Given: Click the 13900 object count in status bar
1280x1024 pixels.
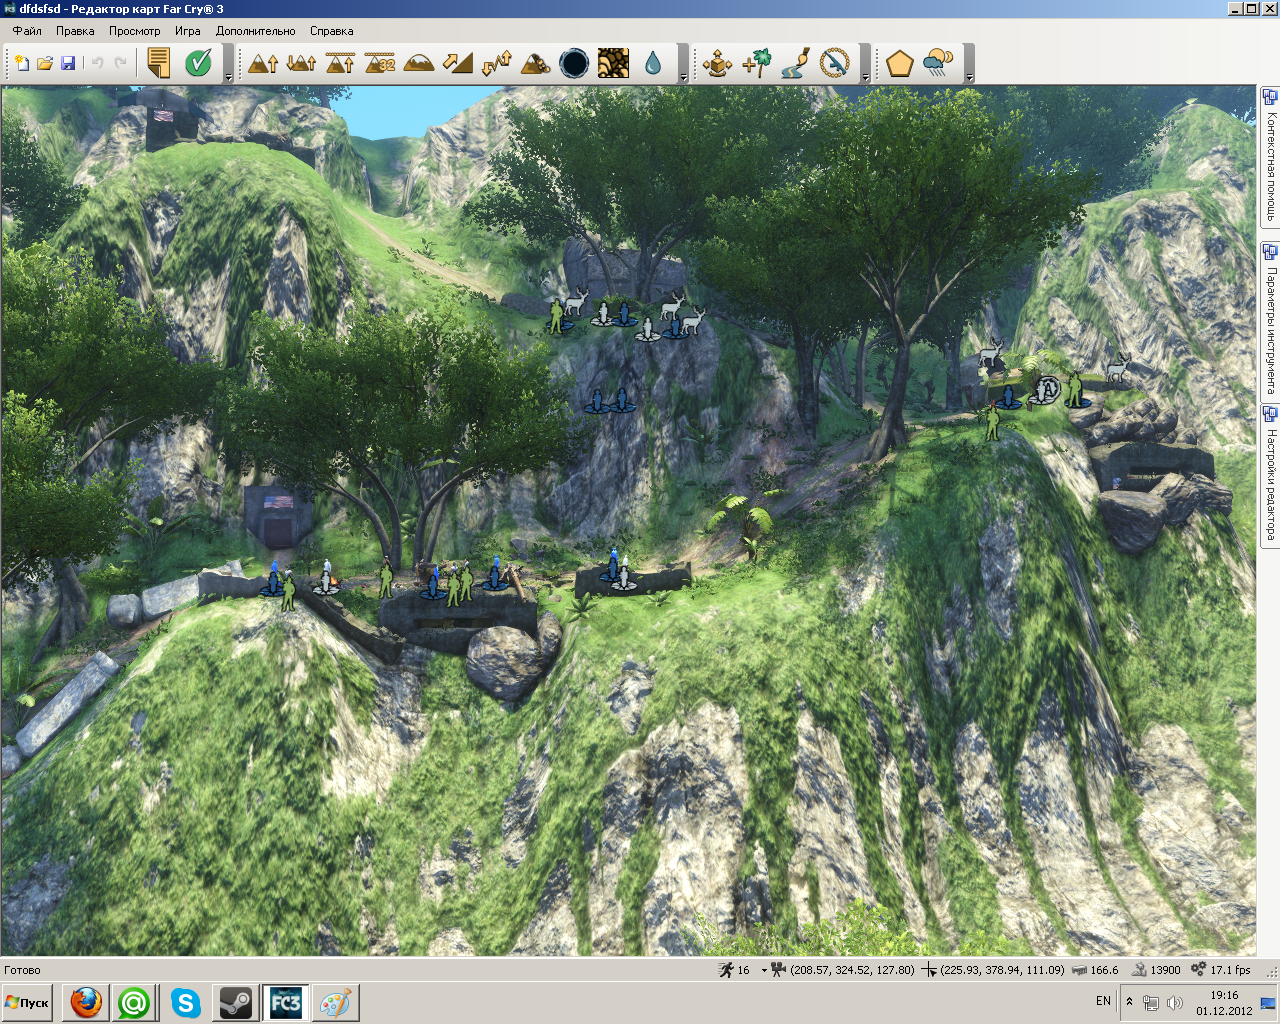Looking at the screenshot, I should (x=1165, y=970).
